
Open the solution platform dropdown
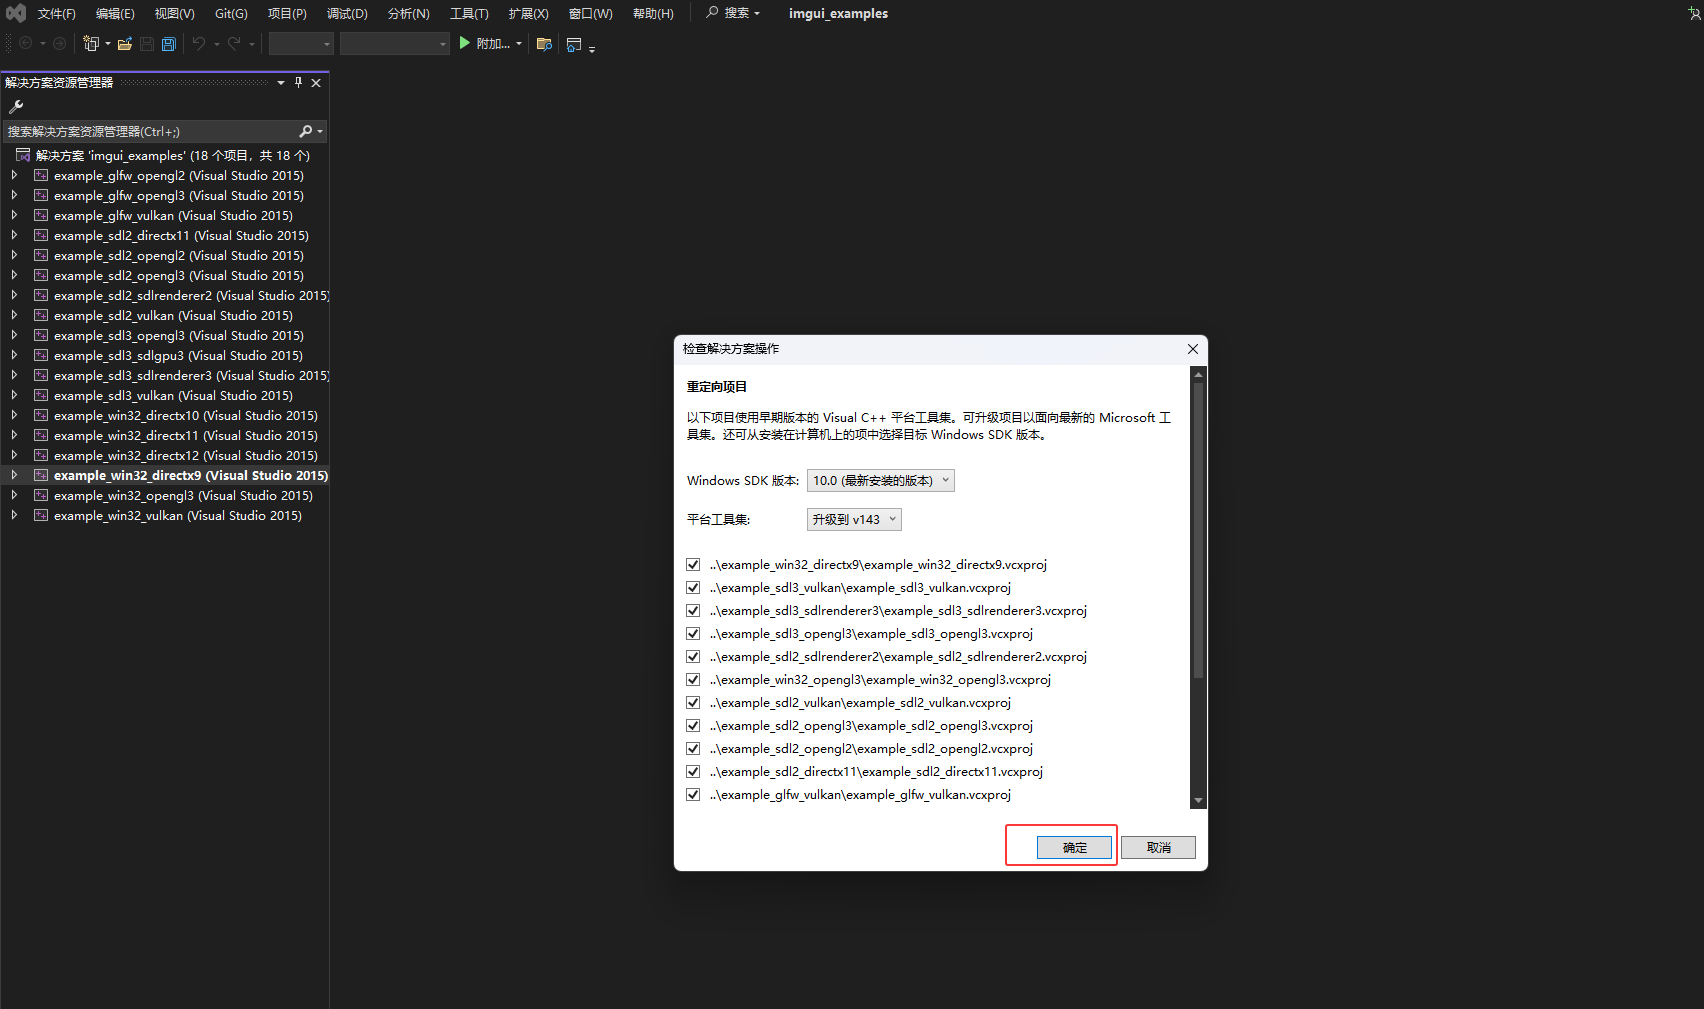pos(395,44)
